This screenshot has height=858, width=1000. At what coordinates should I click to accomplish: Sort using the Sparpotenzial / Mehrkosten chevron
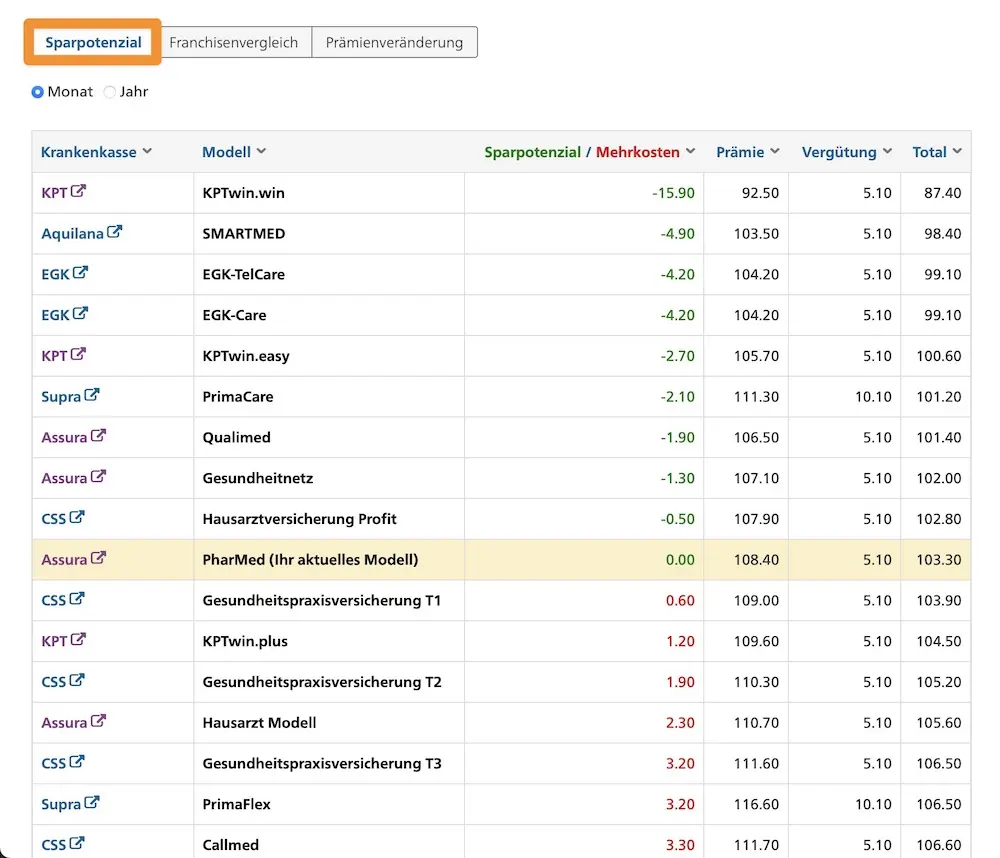pos(690,151)
